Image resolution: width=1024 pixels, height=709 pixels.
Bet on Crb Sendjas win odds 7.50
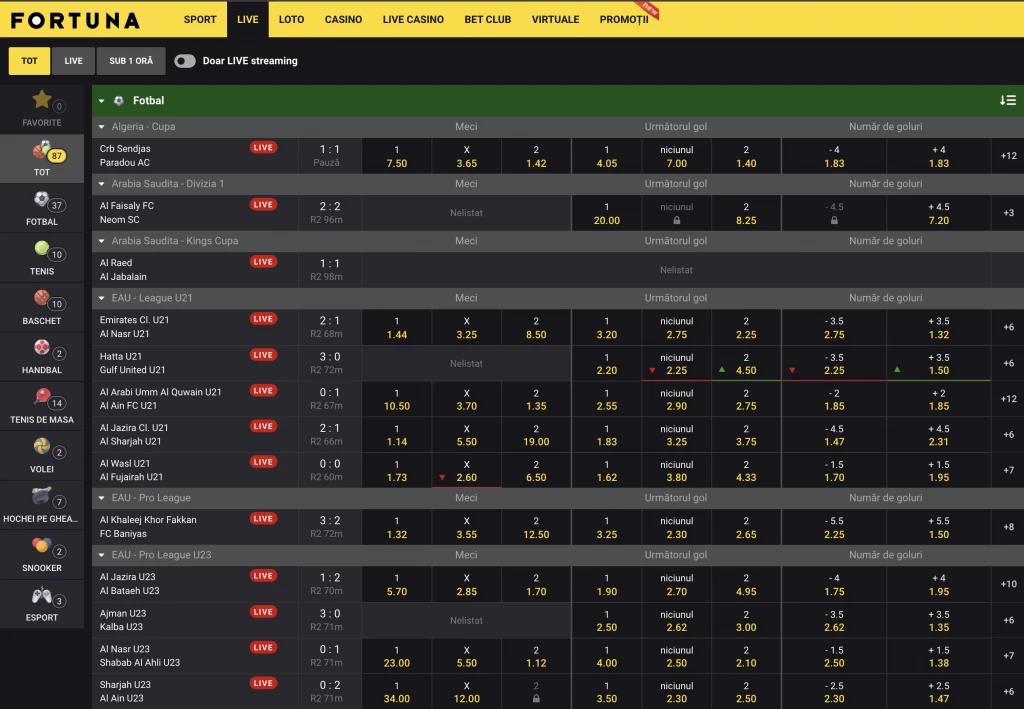click(x=397, y=156)
